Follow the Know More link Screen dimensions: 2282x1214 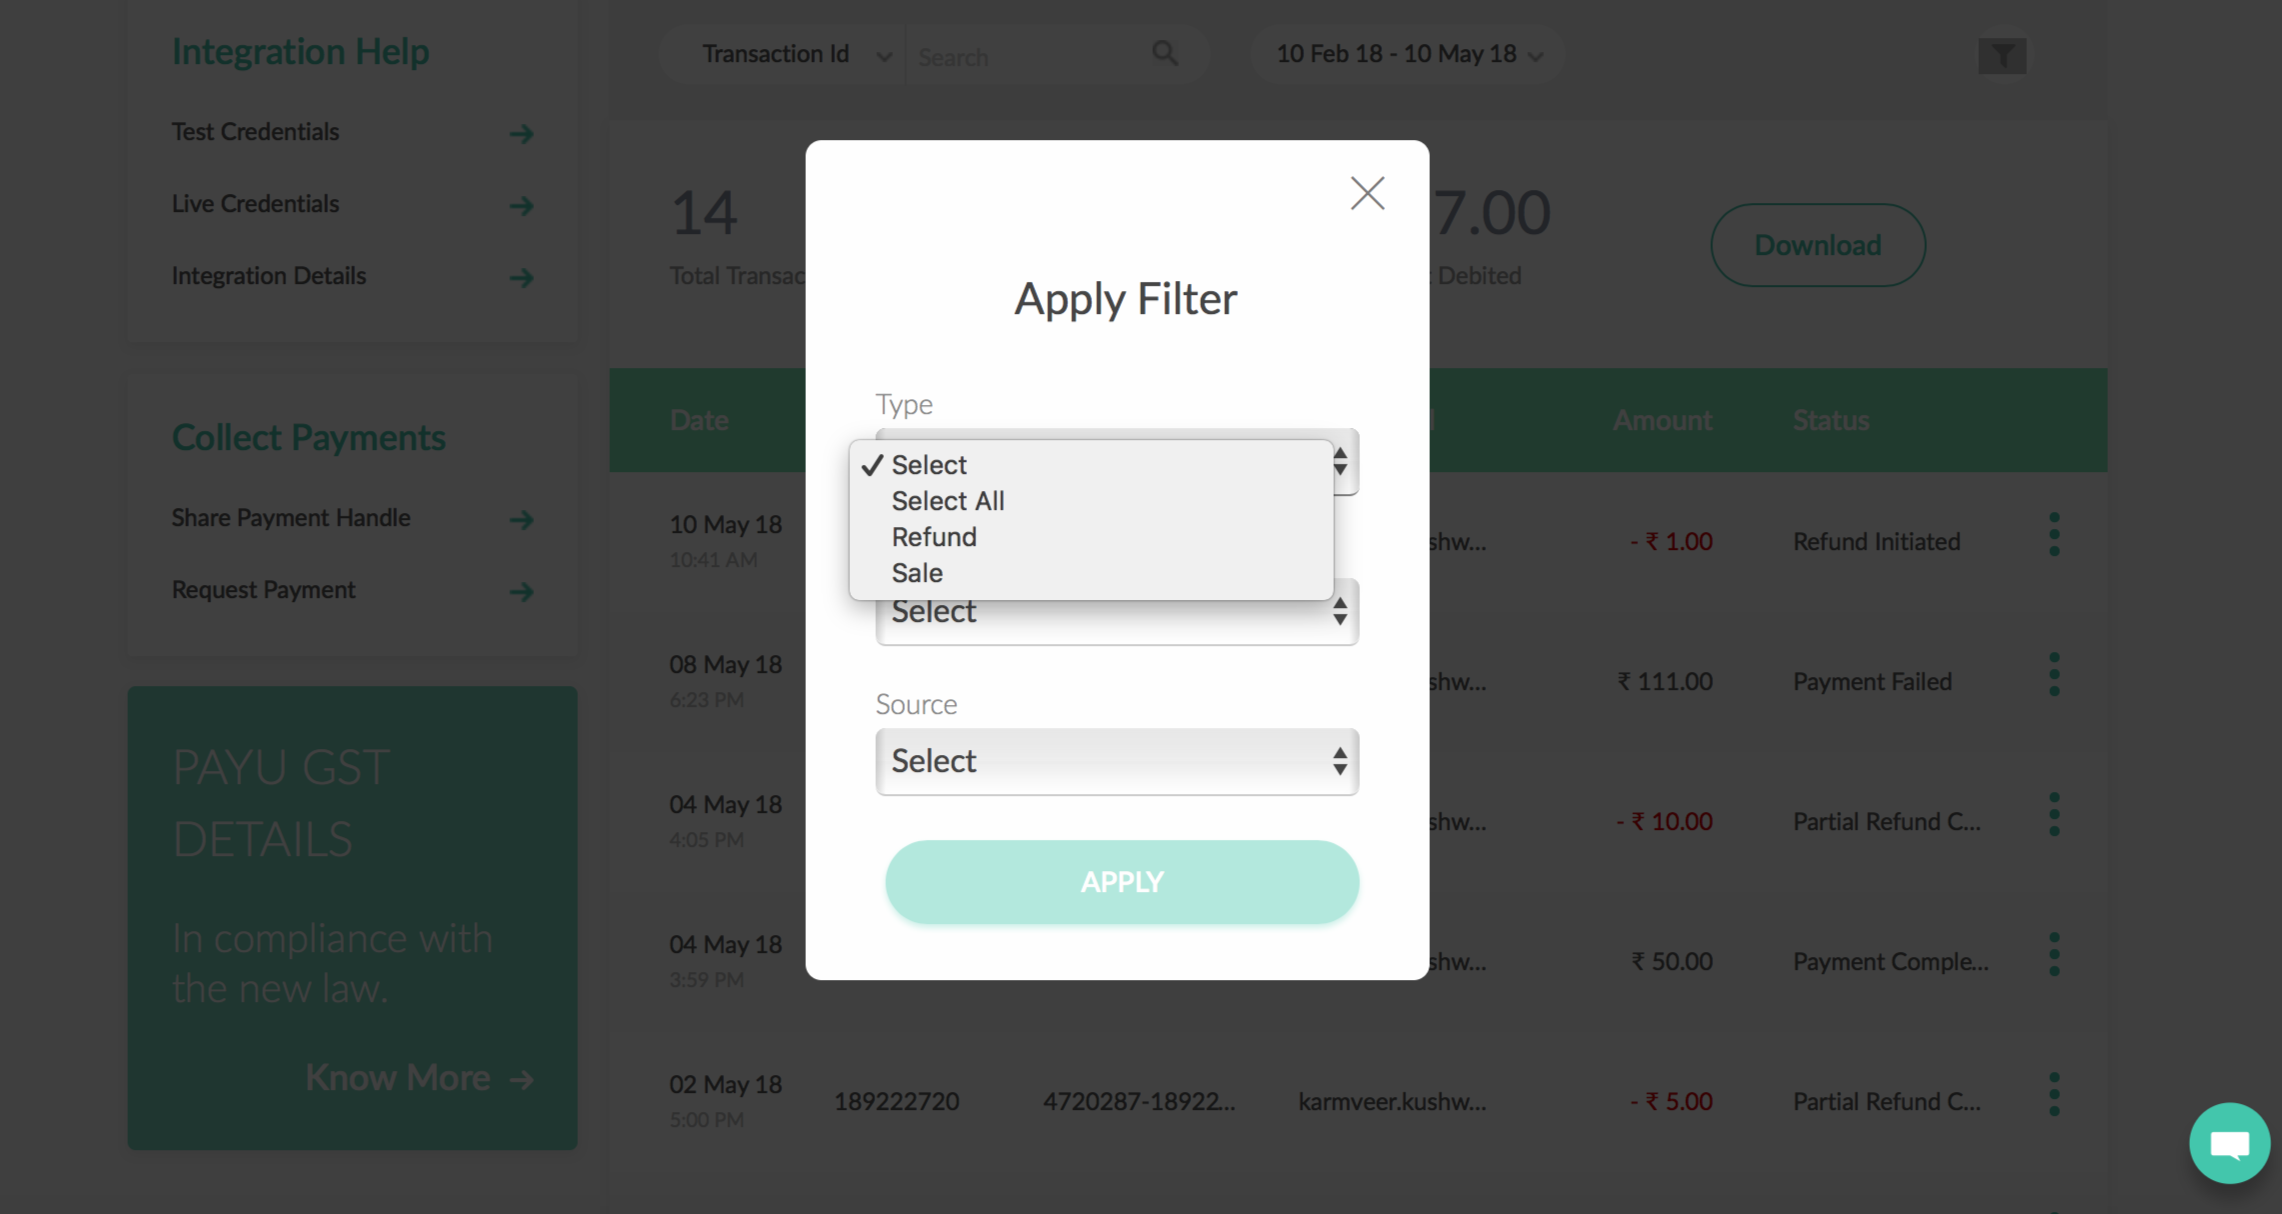419,1078
